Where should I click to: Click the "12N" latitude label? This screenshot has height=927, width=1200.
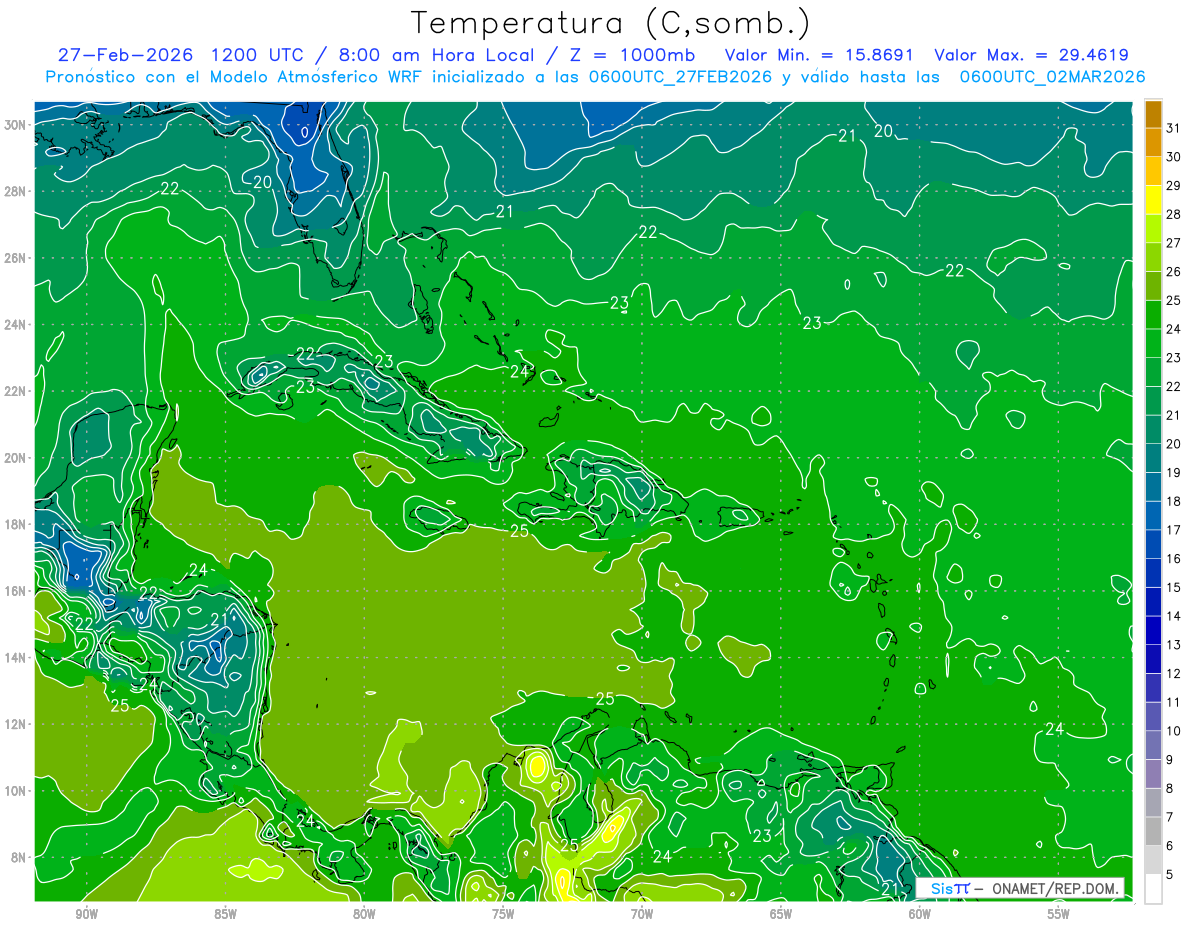(x=15, y=724)
